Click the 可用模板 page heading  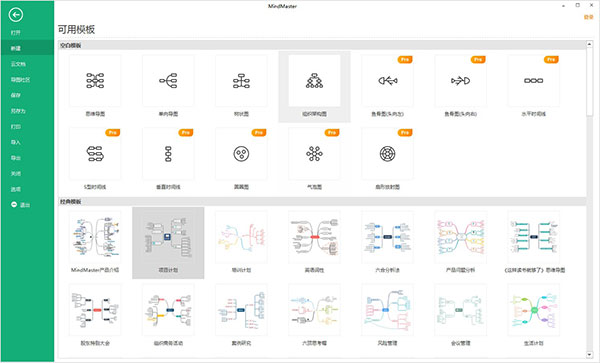tap(76, 29)
